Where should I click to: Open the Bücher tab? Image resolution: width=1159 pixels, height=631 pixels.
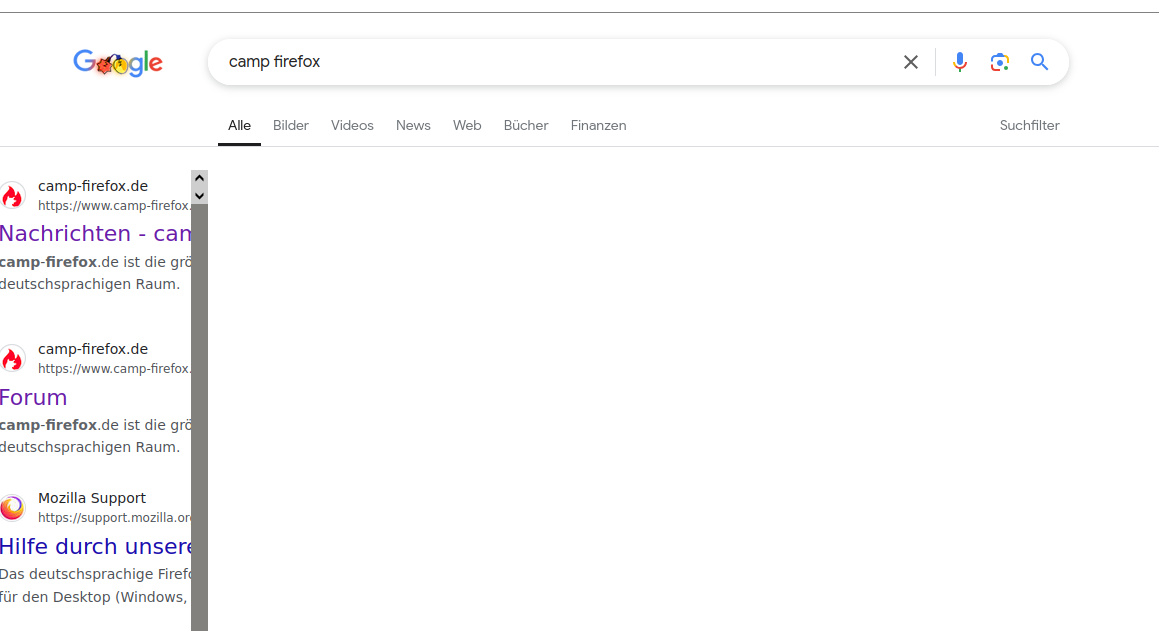pos(526,126)
